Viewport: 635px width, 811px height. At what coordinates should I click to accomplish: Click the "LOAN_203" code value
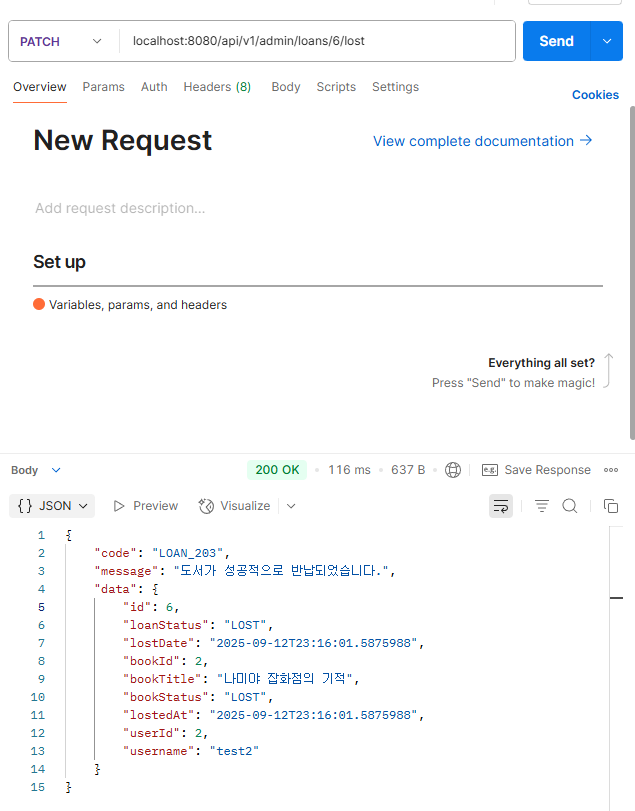pos(187,553)
